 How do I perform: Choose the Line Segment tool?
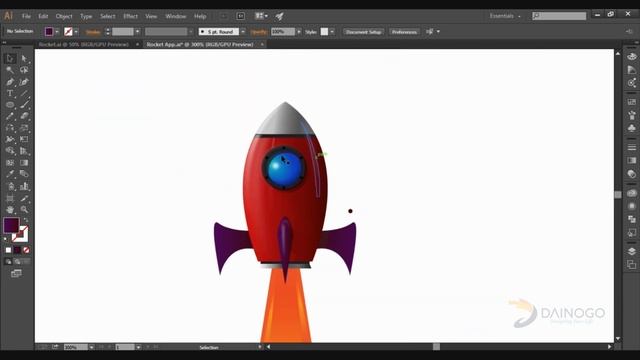tap(24, 93)
